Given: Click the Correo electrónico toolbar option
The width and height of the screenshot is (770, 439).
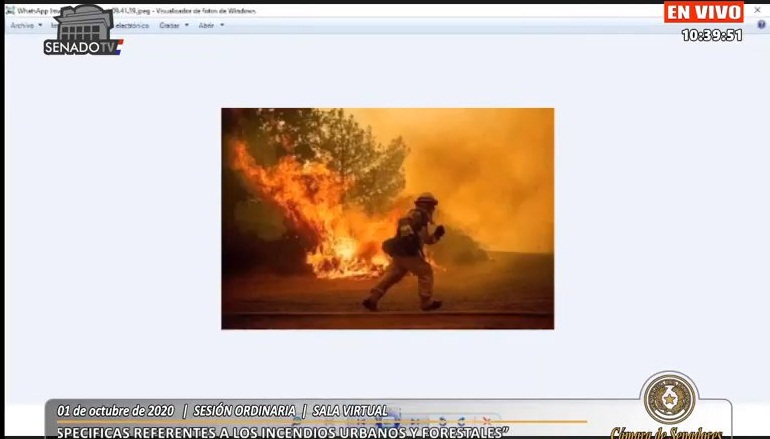Looking at the screenshot, I should point(132,25).
